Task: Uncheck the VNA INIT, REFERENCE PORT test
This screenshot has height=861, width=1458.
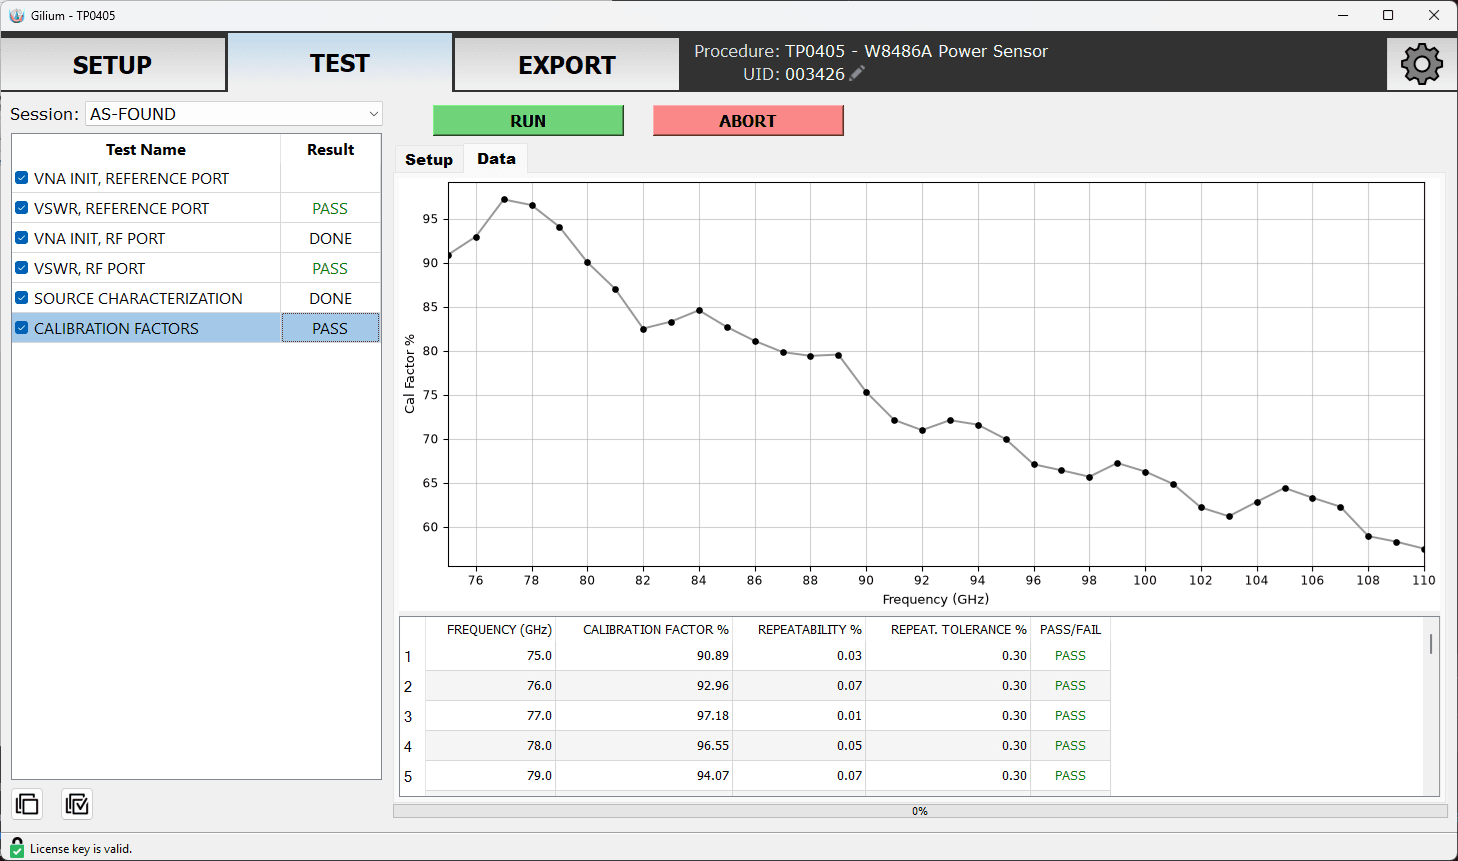Action: pos(22,178)
